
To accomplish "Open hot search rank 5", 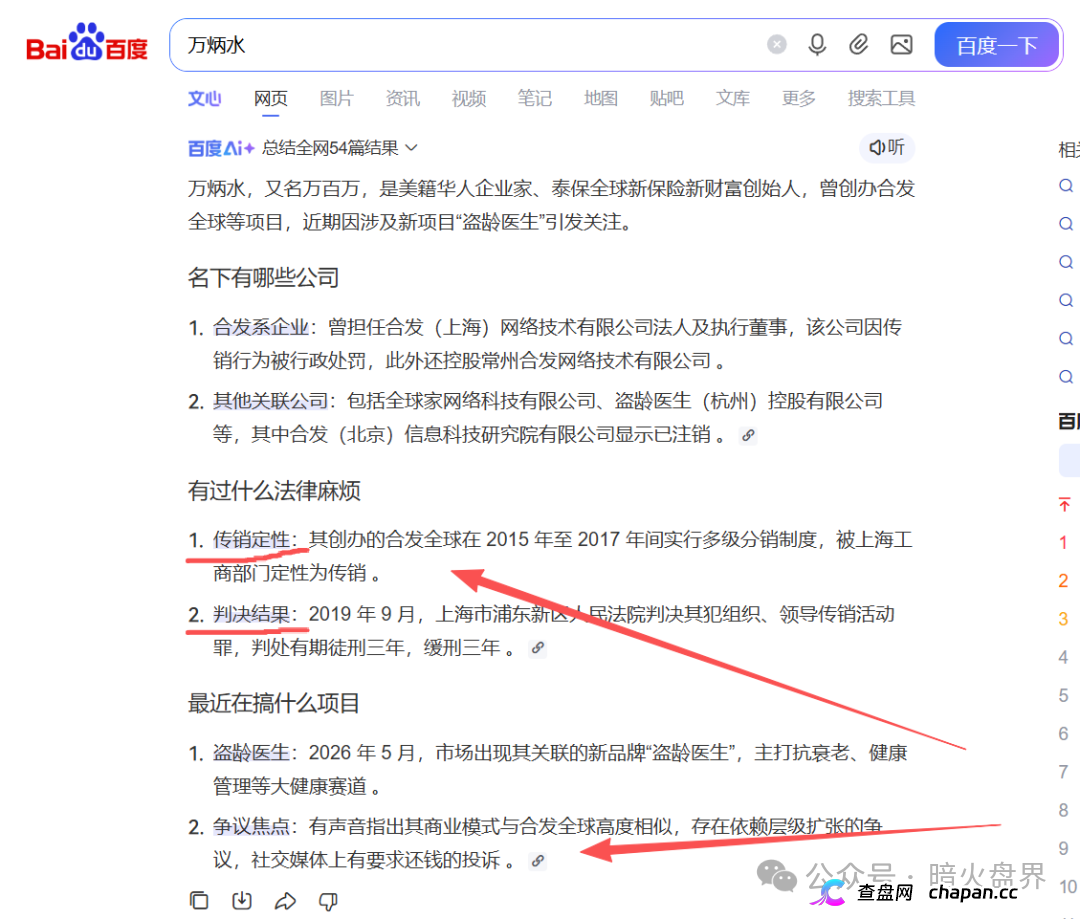I will pyautogui.click(x=1064, y=695).
